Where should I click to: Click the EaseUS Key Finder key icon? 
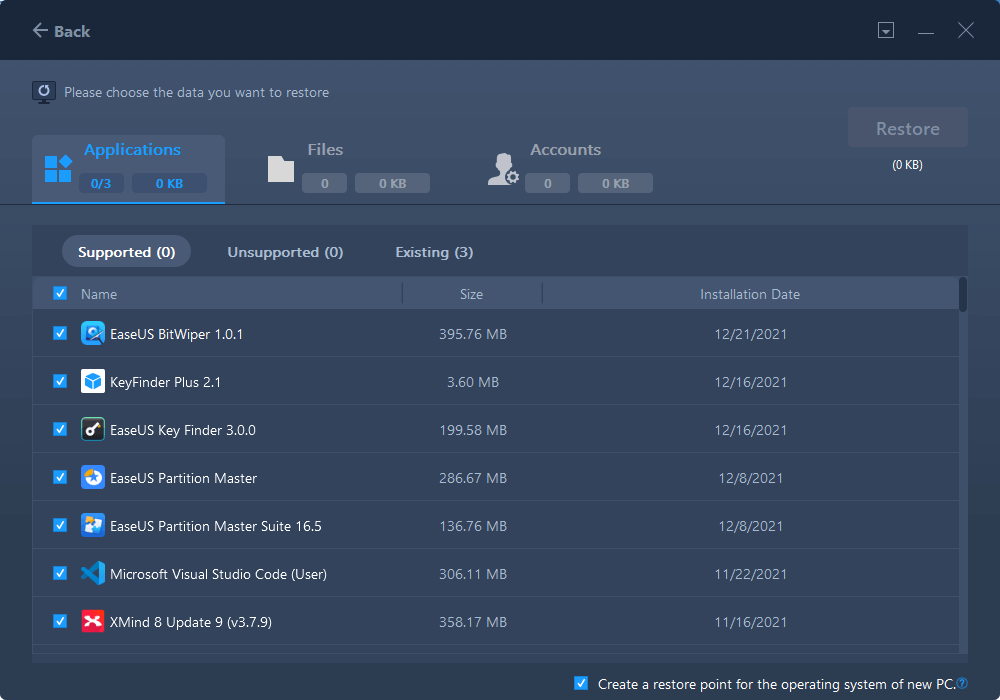pyautogui.click(x=93, y=429)
